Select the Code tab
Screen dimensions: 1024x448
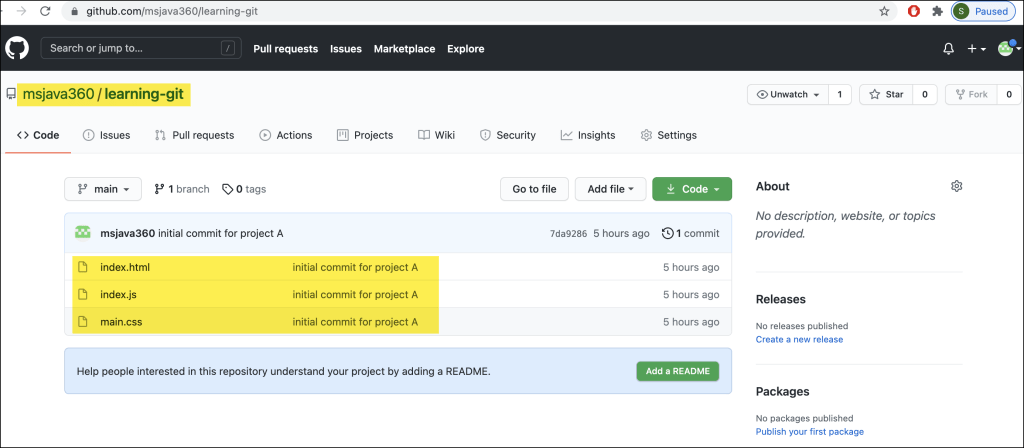(38, 135)
